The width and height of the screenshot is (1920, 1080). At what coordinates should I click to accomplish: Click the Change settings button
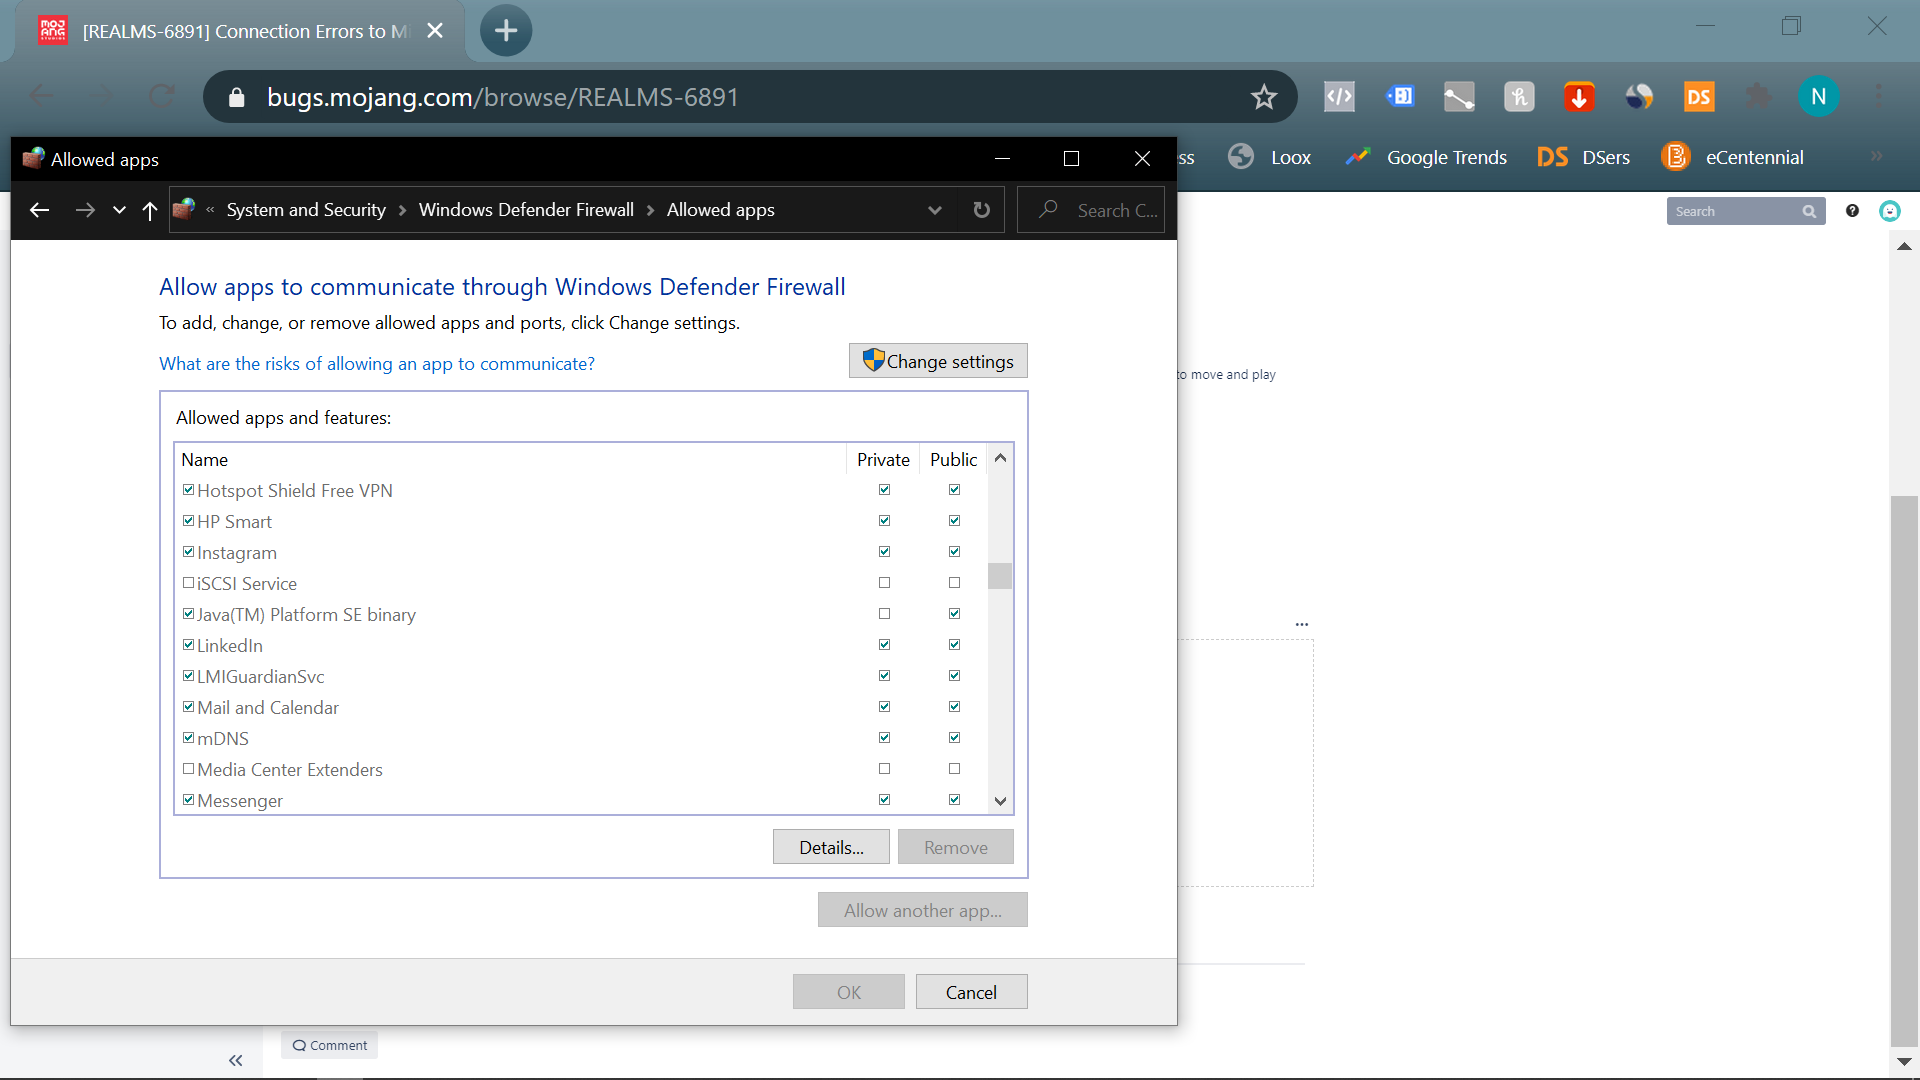(x=938, y=361)
